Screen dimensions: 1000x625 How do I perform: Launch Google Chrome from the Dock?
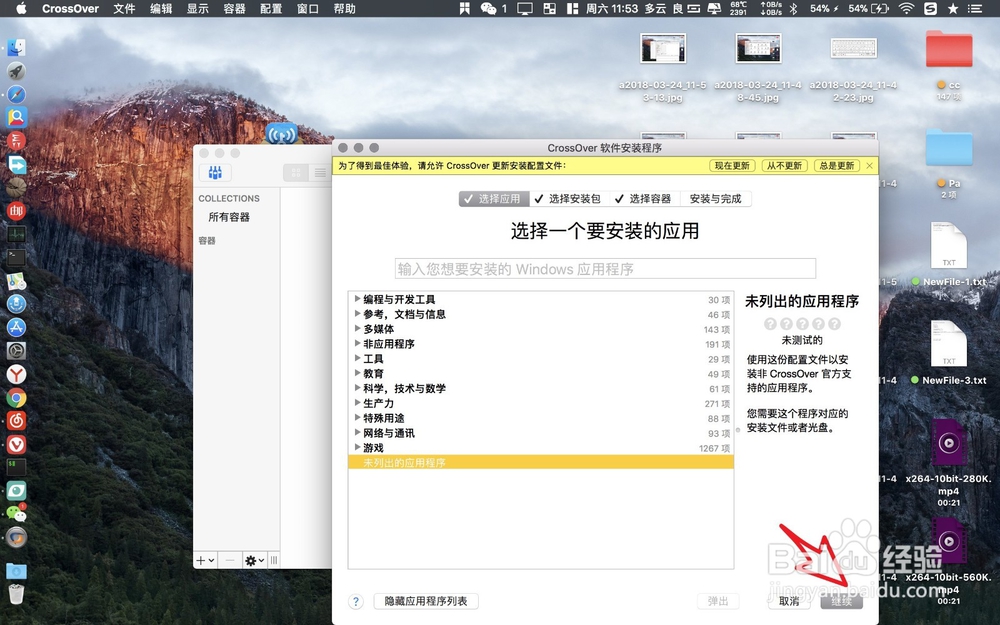pos(17,397)
